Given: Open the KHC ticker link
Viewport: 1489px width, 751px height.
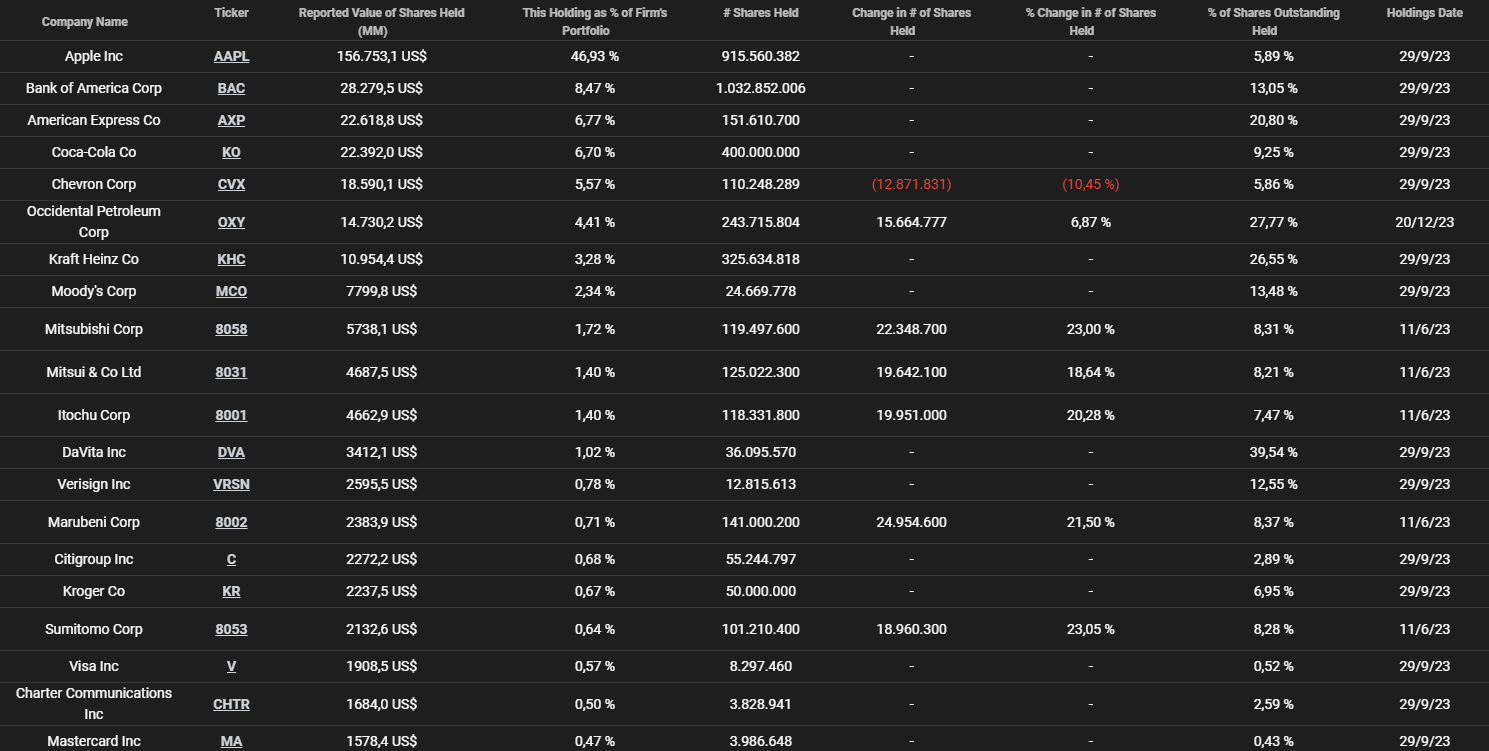Looking at the screenshot, I should coord(231,259).
